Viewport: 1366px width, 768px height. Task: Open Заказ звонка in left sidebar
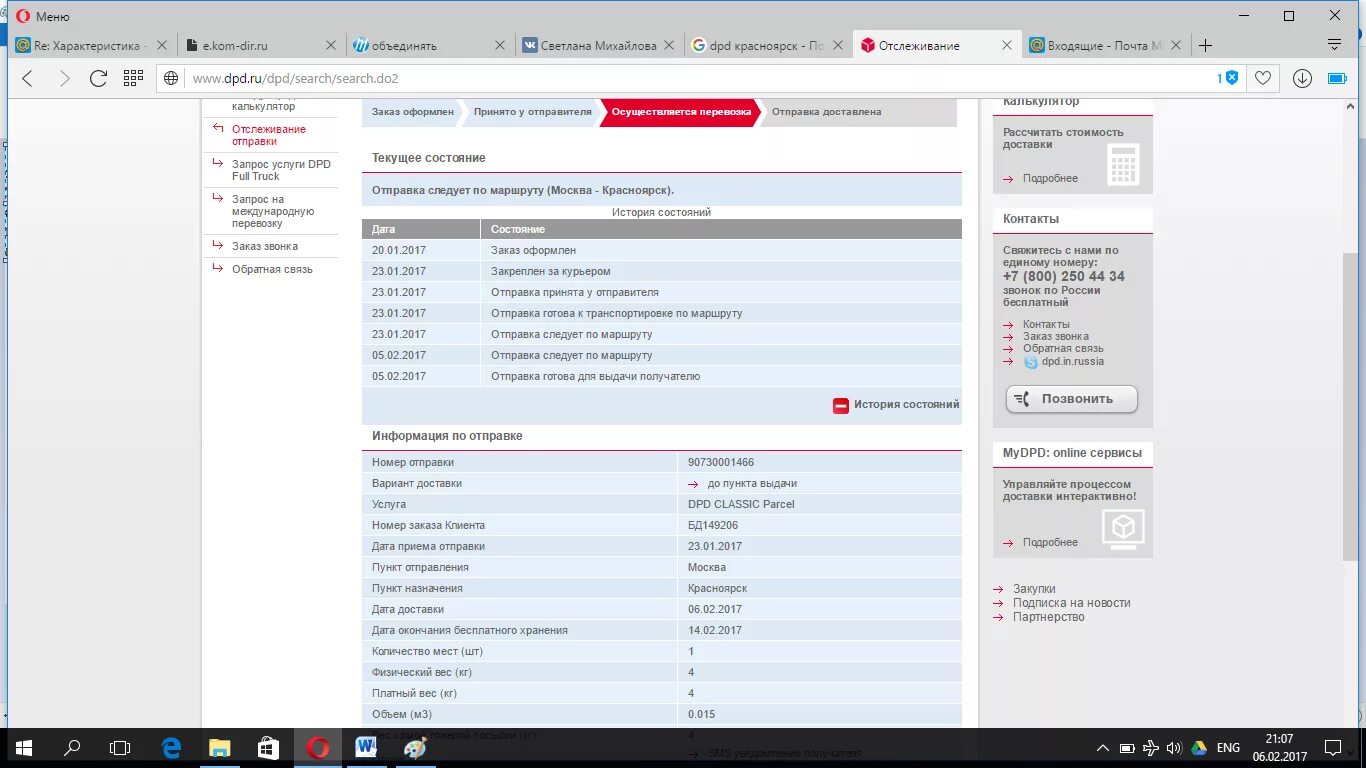(x=265, y=246)
